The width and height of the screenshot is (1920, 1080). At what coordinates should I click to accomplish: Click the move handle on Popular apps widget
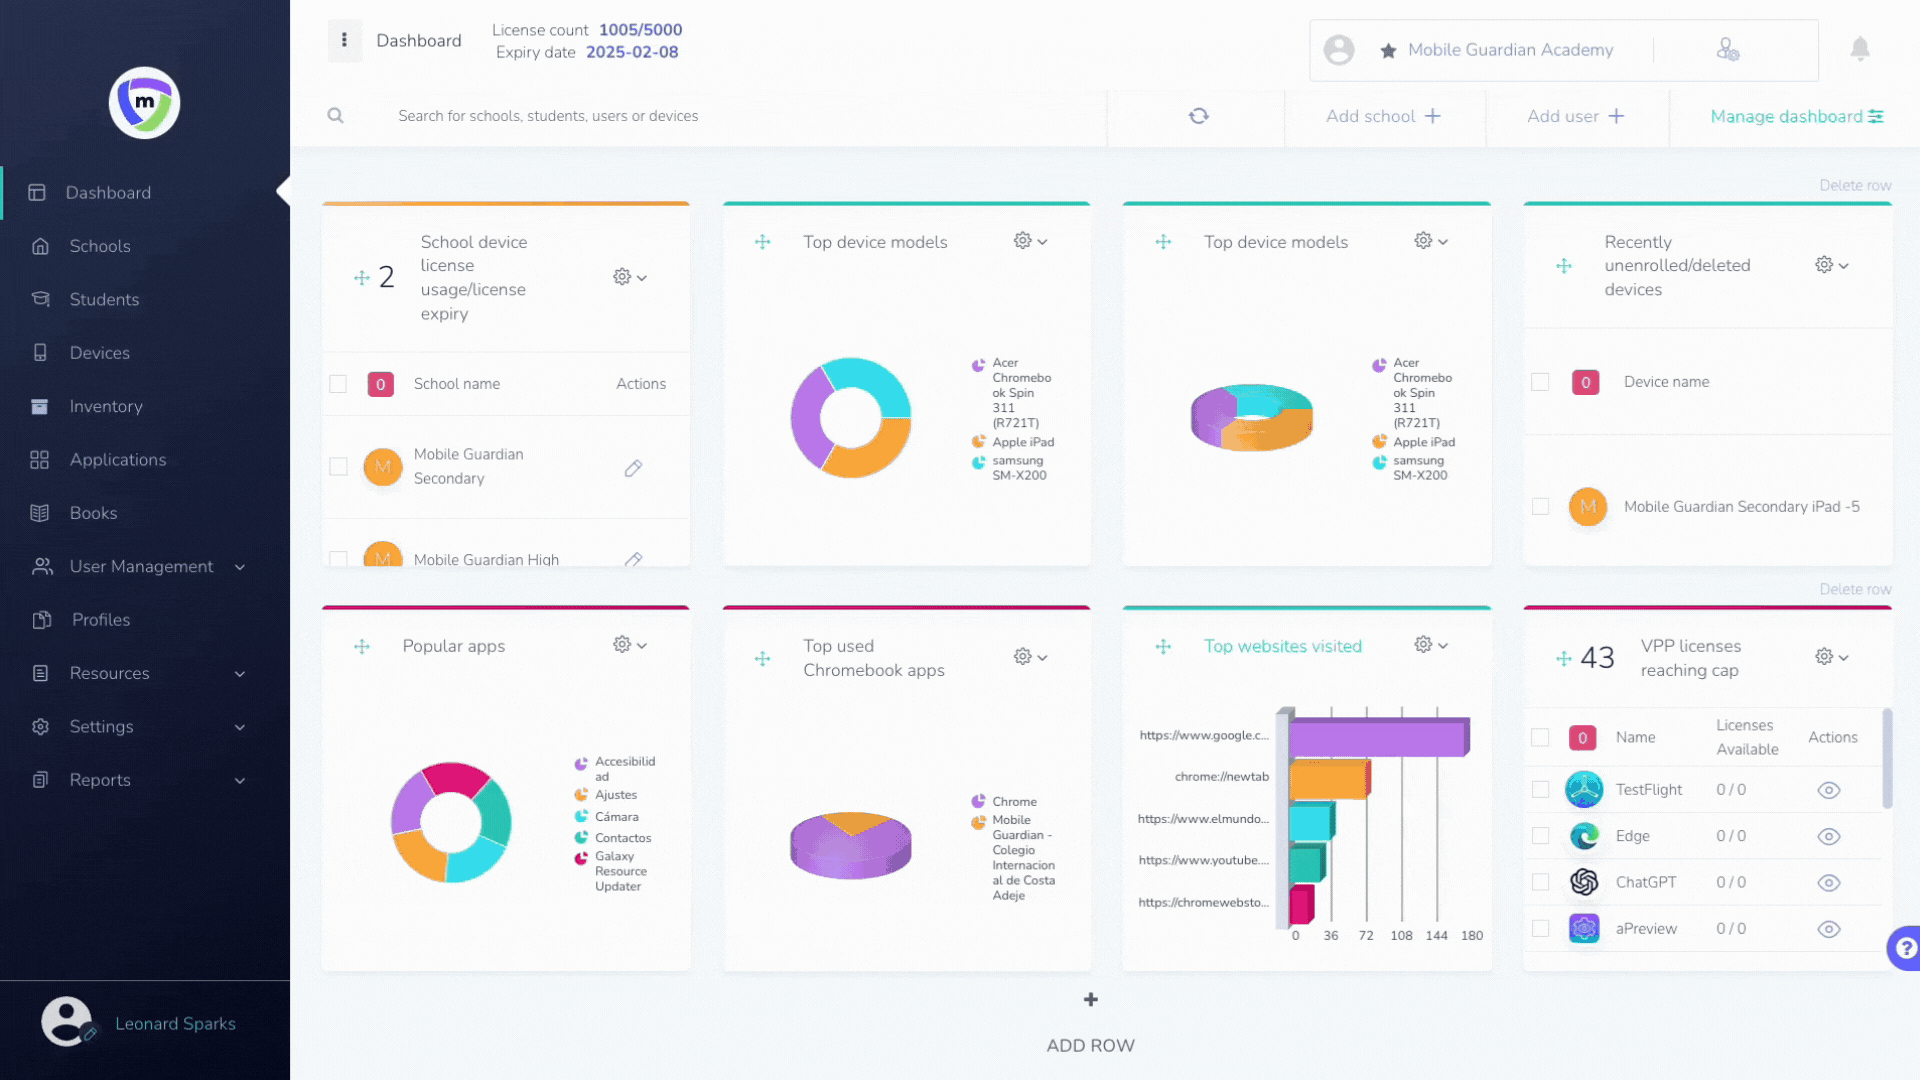pos(362,646)
